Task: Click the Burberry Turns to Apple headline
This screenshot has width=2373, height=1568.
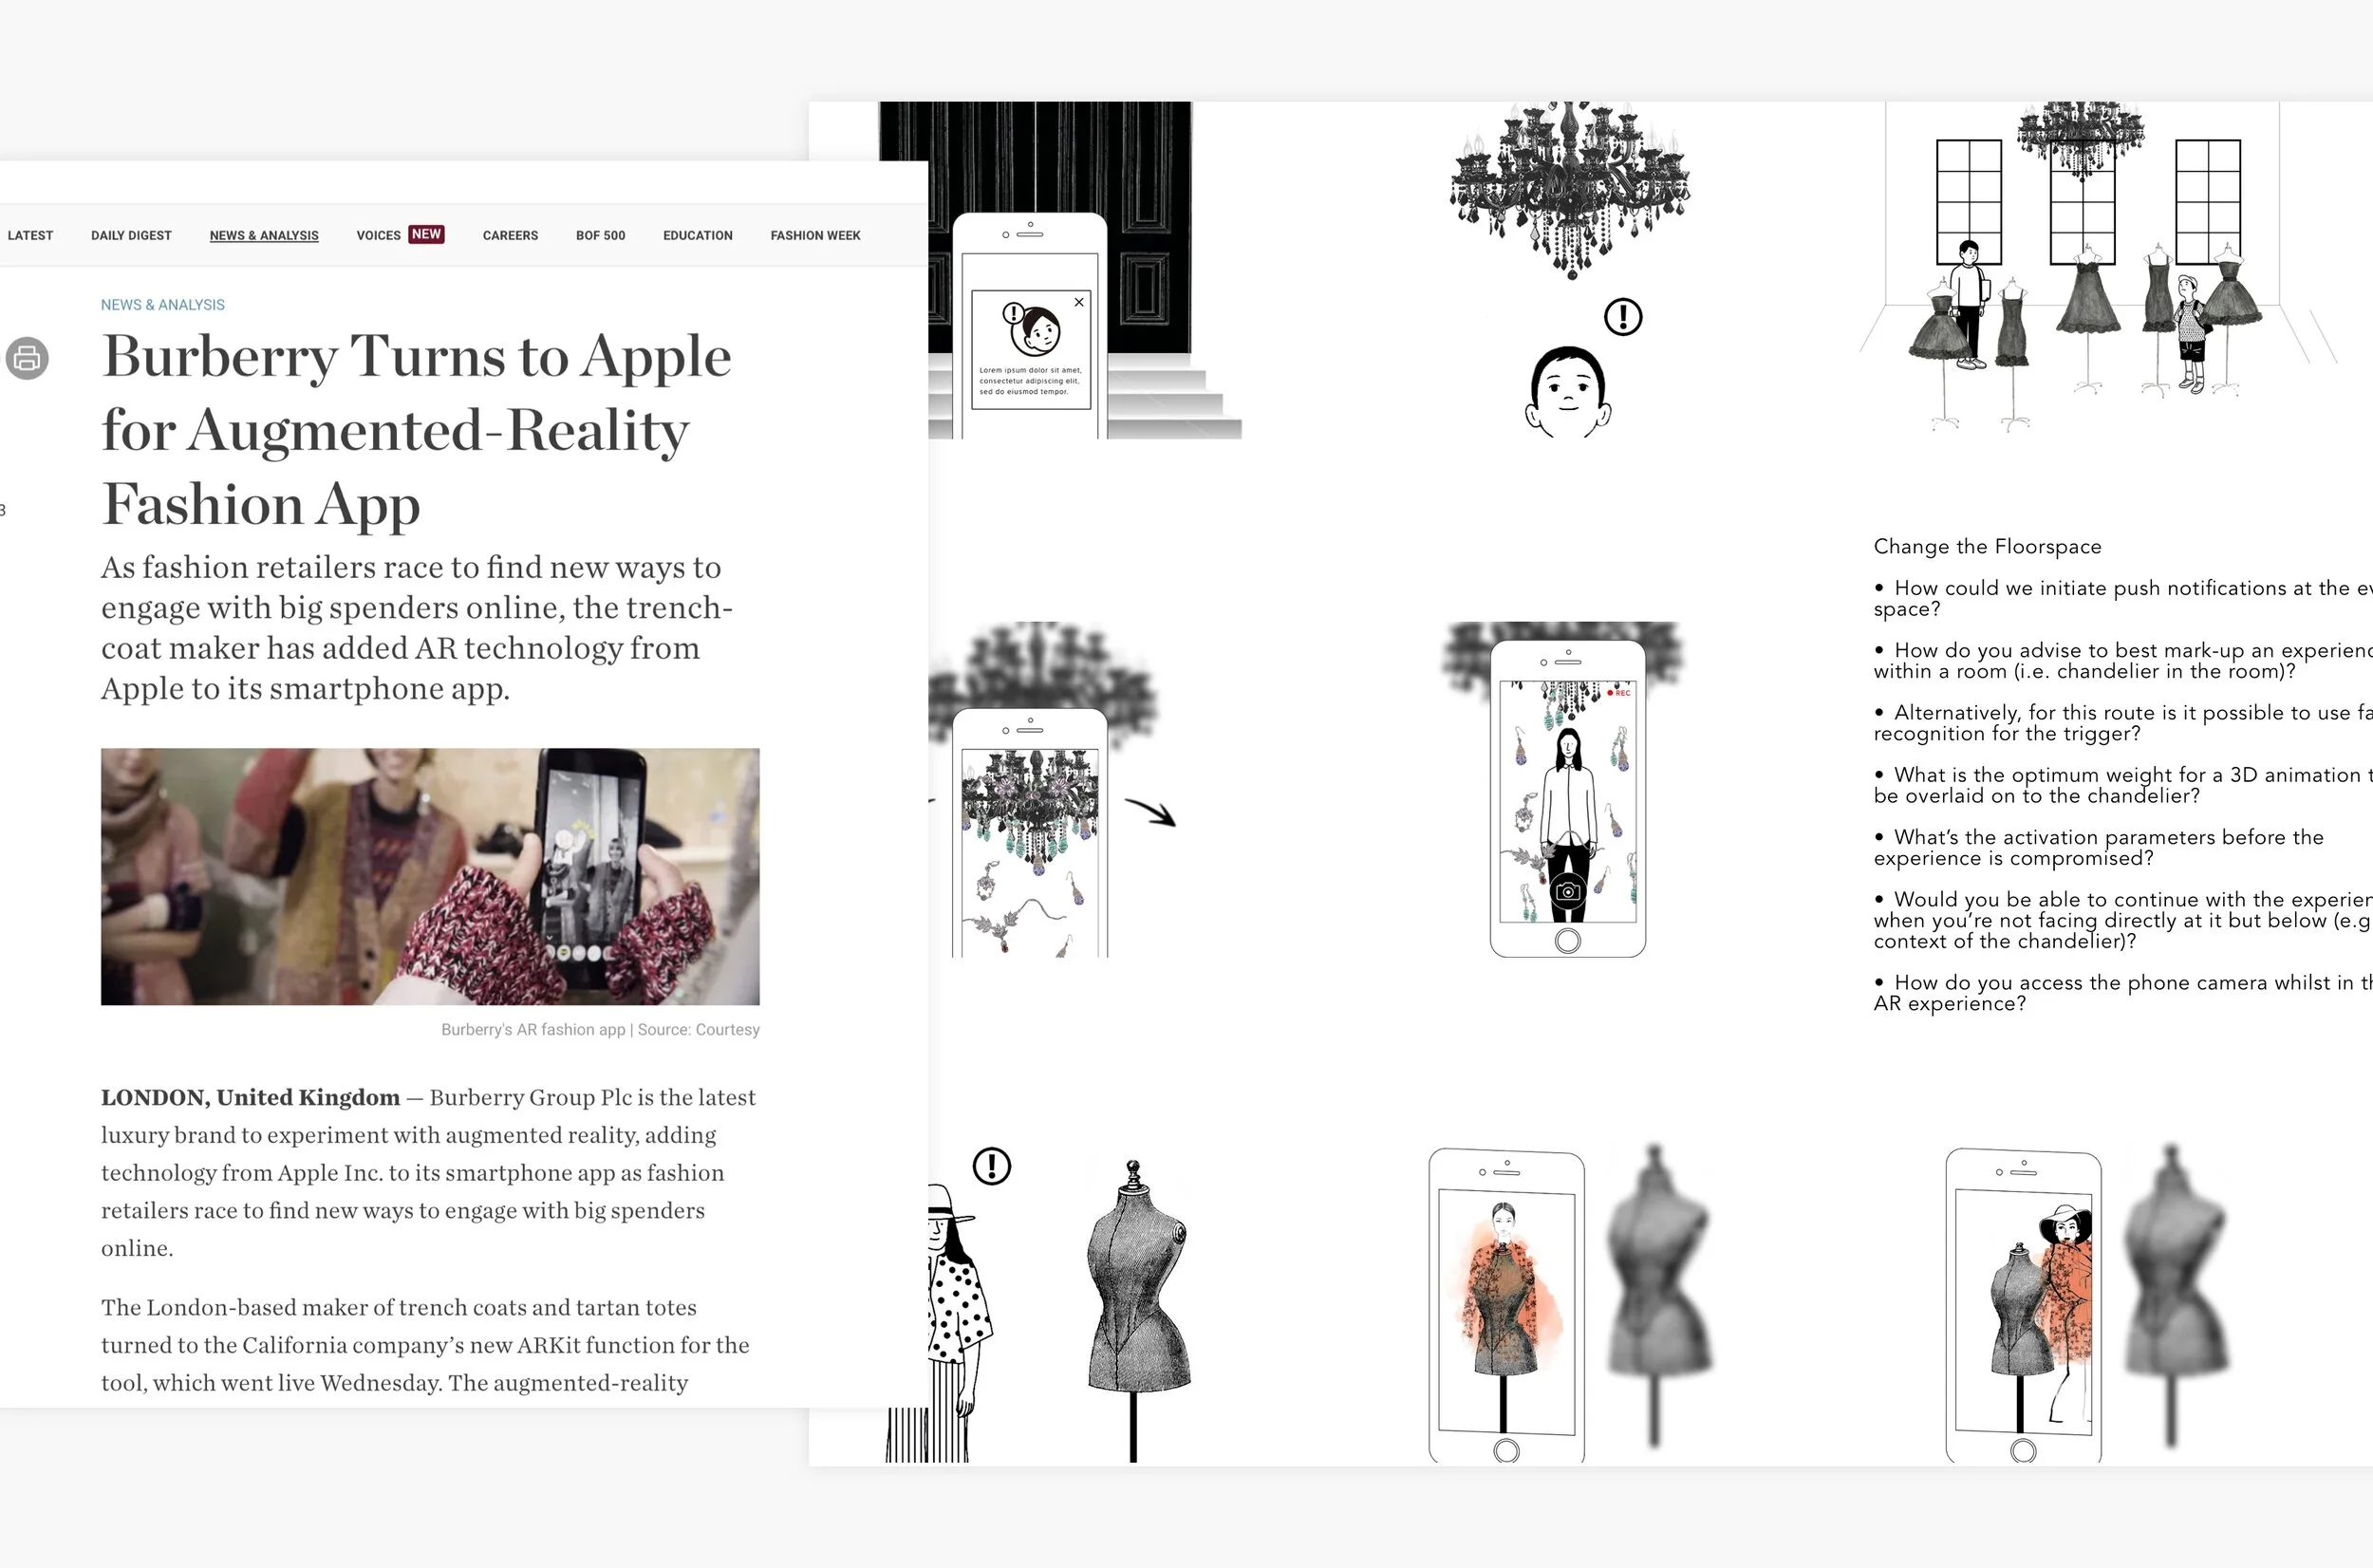Action: point(416,429)
